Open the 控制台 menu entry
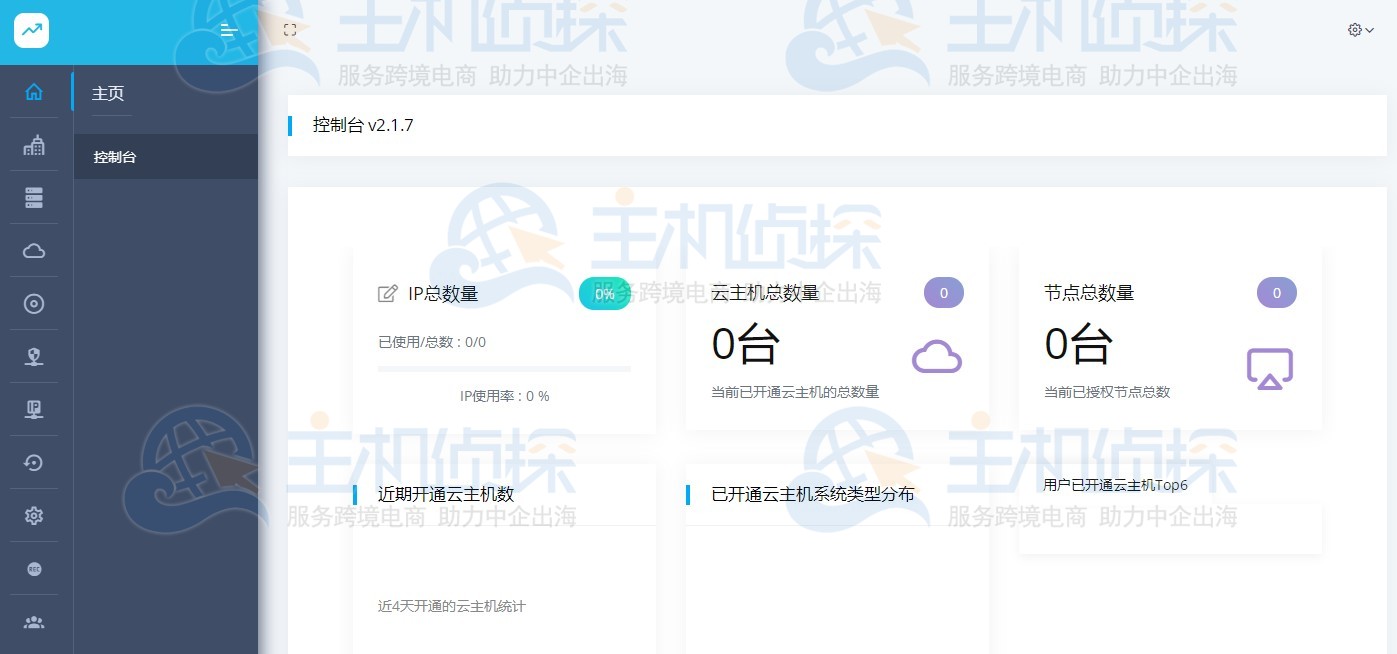1397x654 pixels. click(x=114, y=157)
